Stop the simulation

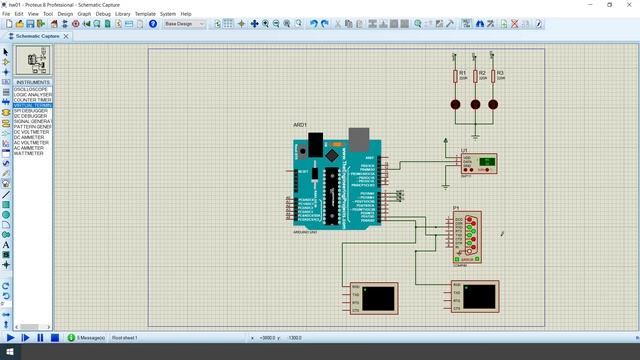click(x=55, y=338)
